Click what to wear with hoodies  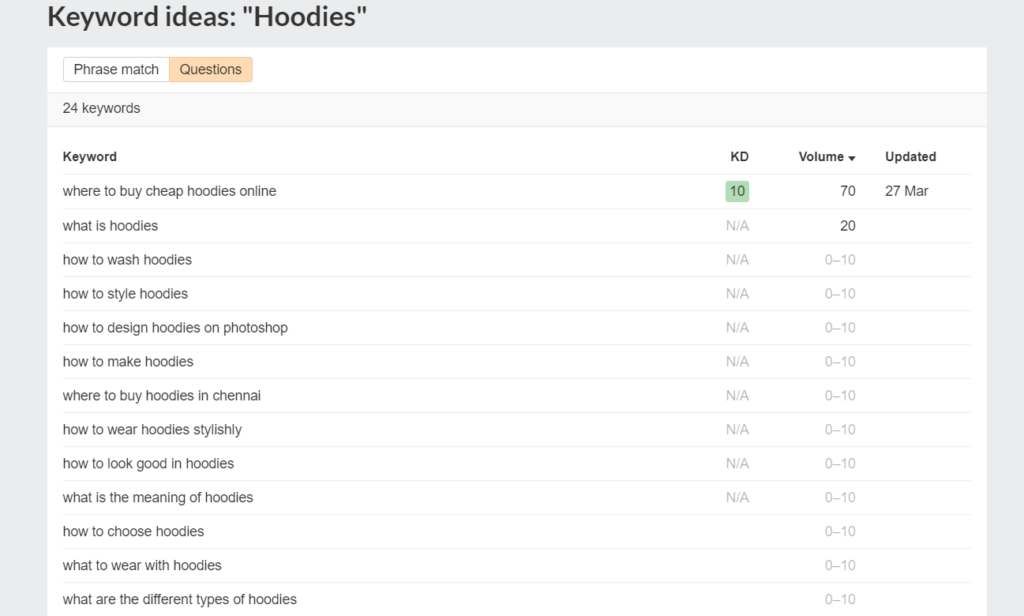point(142,566)
